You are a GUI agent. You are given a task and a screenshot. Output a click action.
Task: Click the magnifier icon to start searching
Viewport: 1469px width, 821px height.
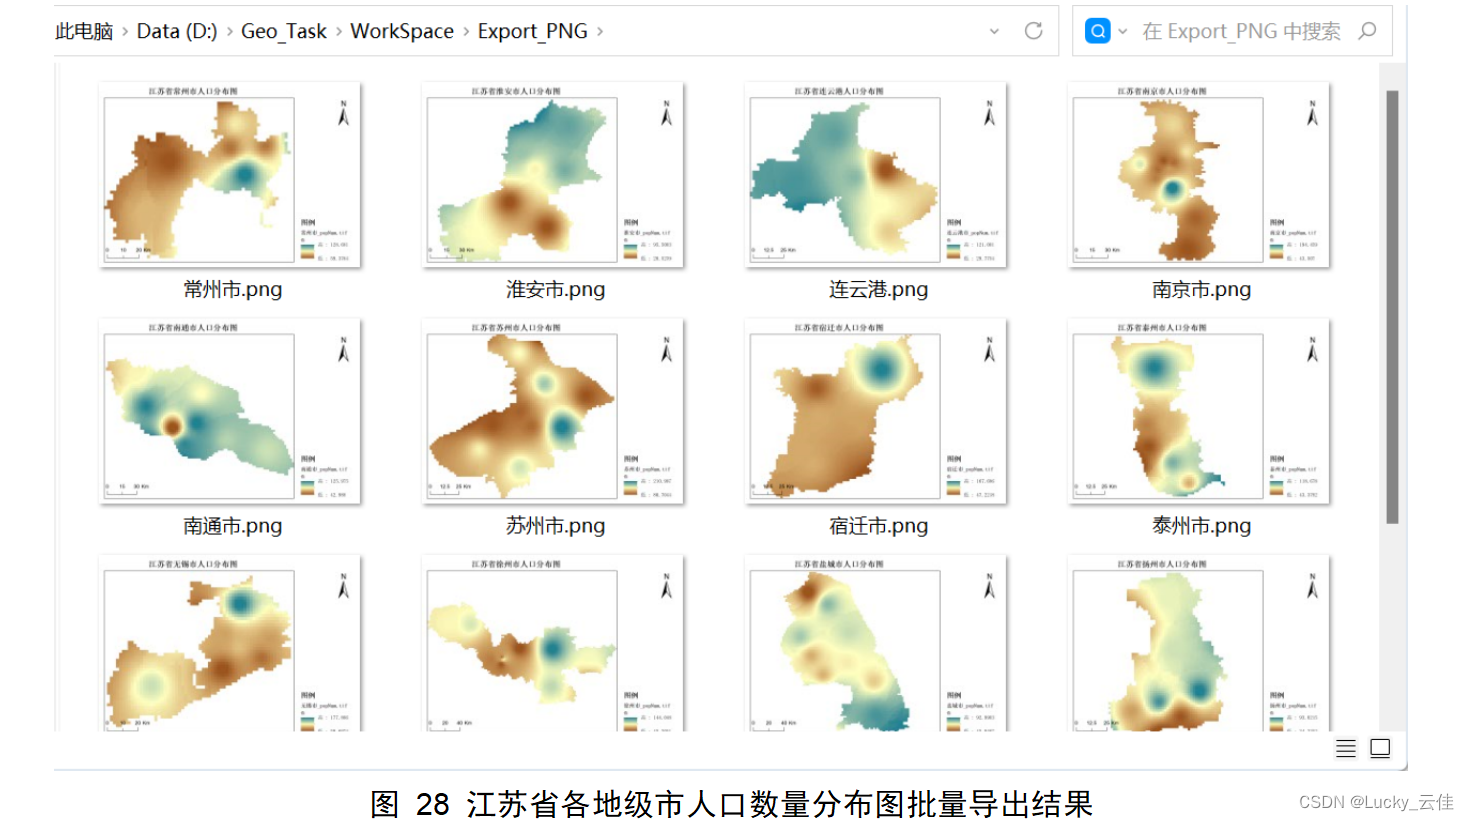tap(1367, 31)
